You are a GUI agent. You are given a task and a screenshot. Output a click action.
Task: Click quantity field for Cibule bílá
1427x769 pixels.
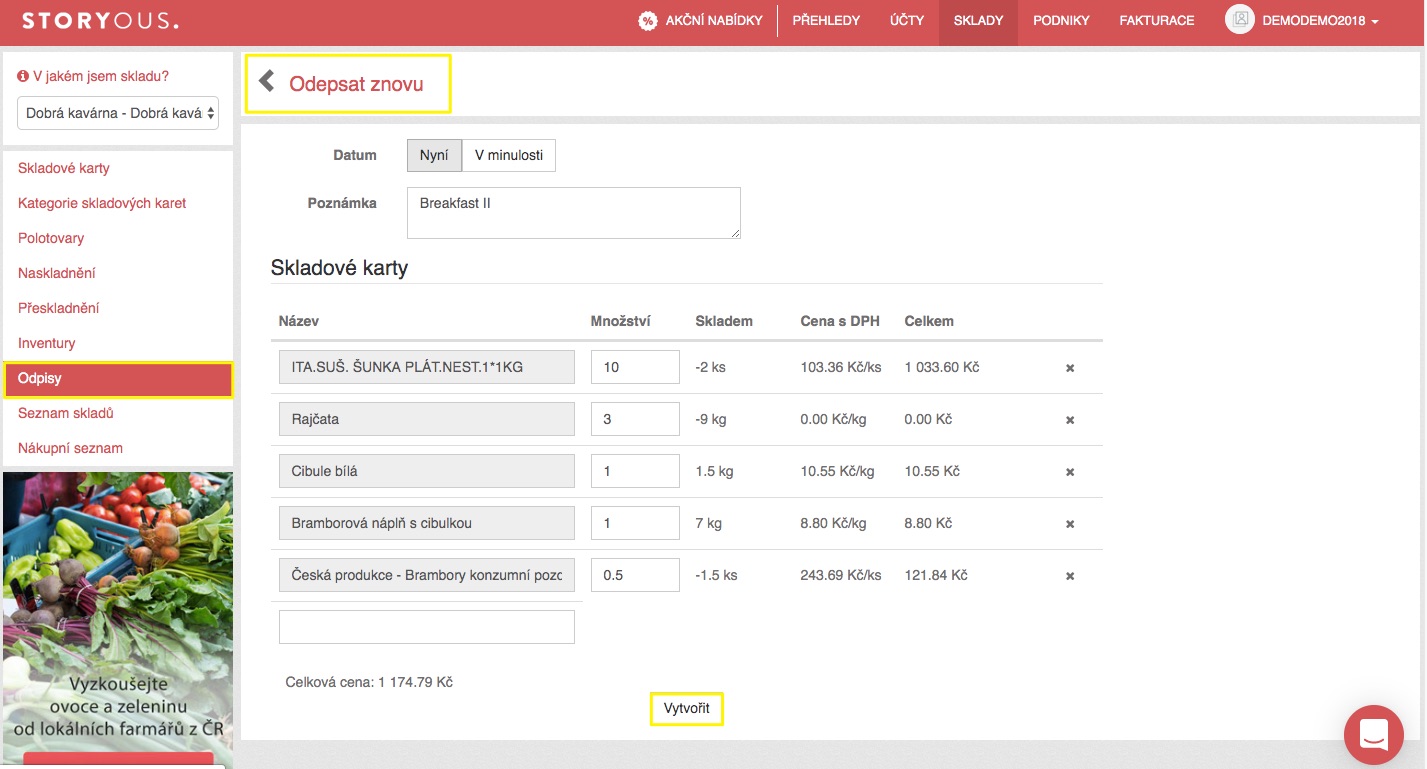tap(635, 471)
